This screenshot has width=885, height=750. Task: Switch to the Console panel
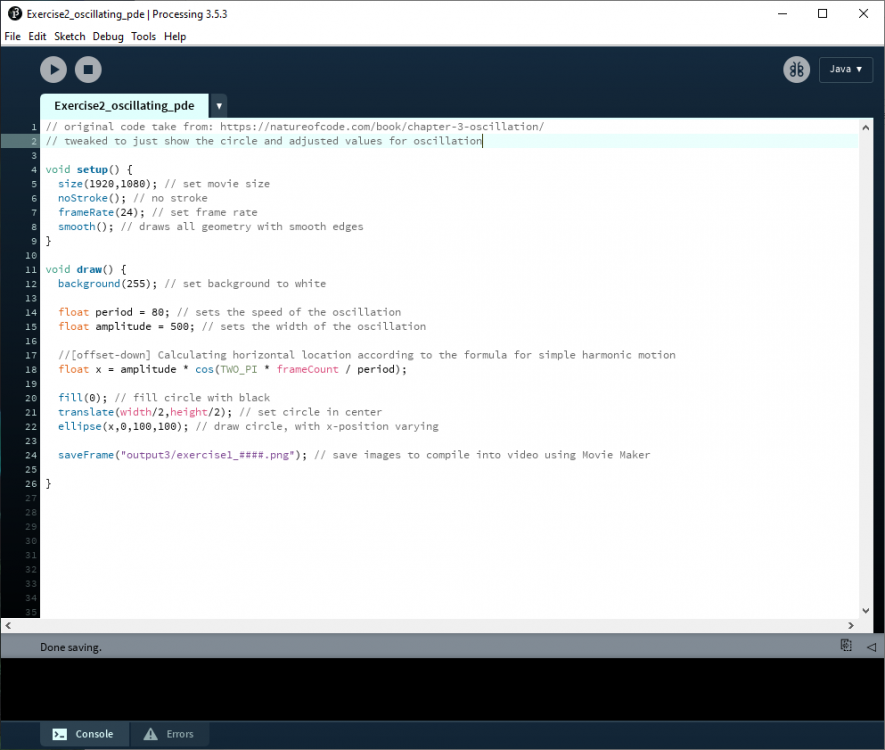click(x=84, y=734)
